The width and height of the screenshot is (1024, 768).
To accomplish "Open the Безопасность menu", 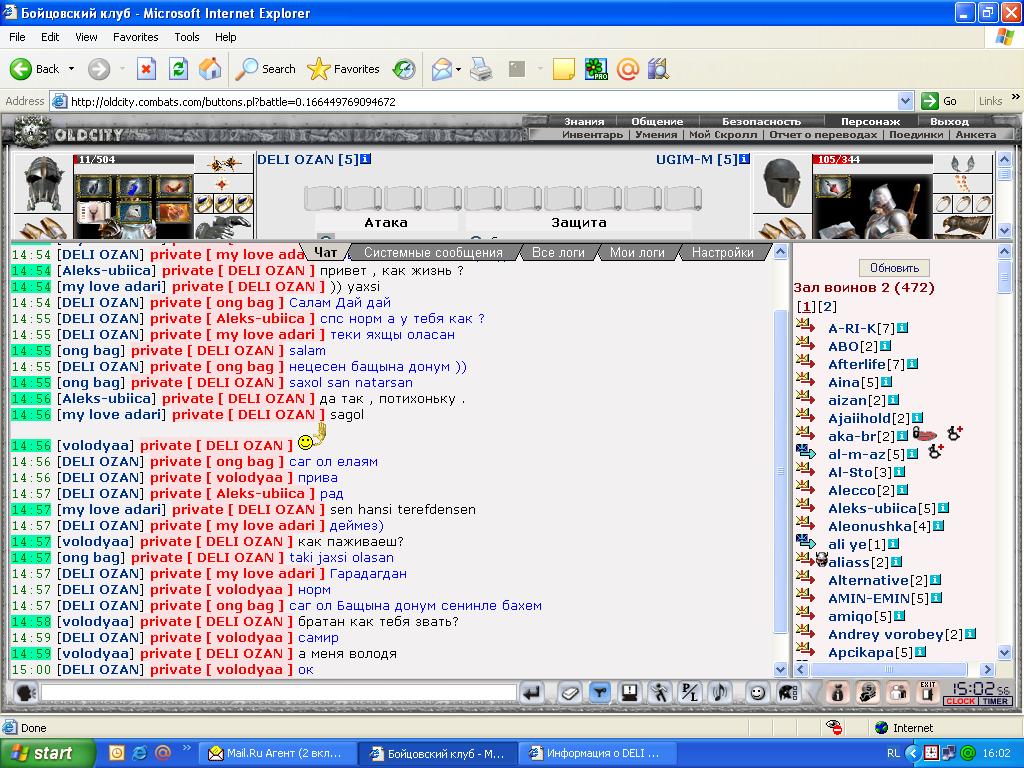I will coord(761,121).
